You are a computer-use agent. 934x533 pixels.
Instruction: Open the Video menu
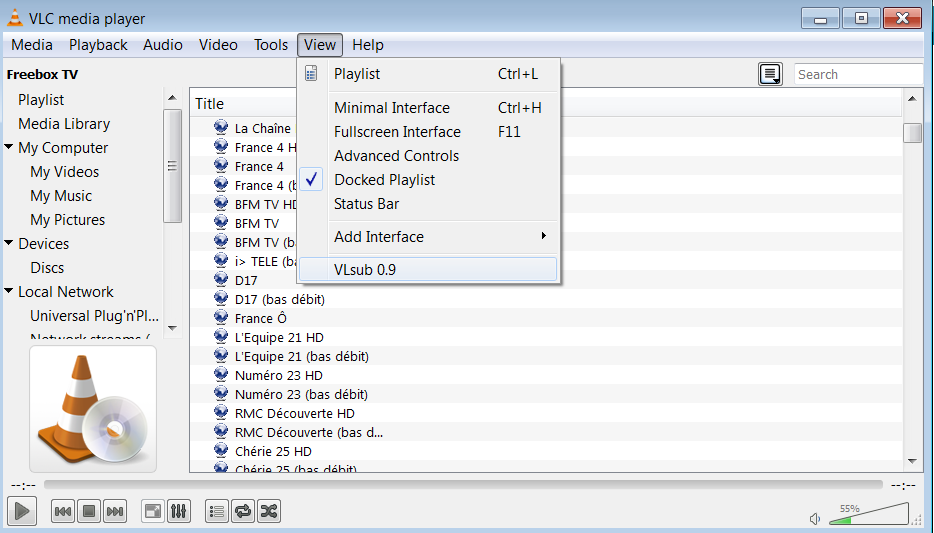(218, 45)
